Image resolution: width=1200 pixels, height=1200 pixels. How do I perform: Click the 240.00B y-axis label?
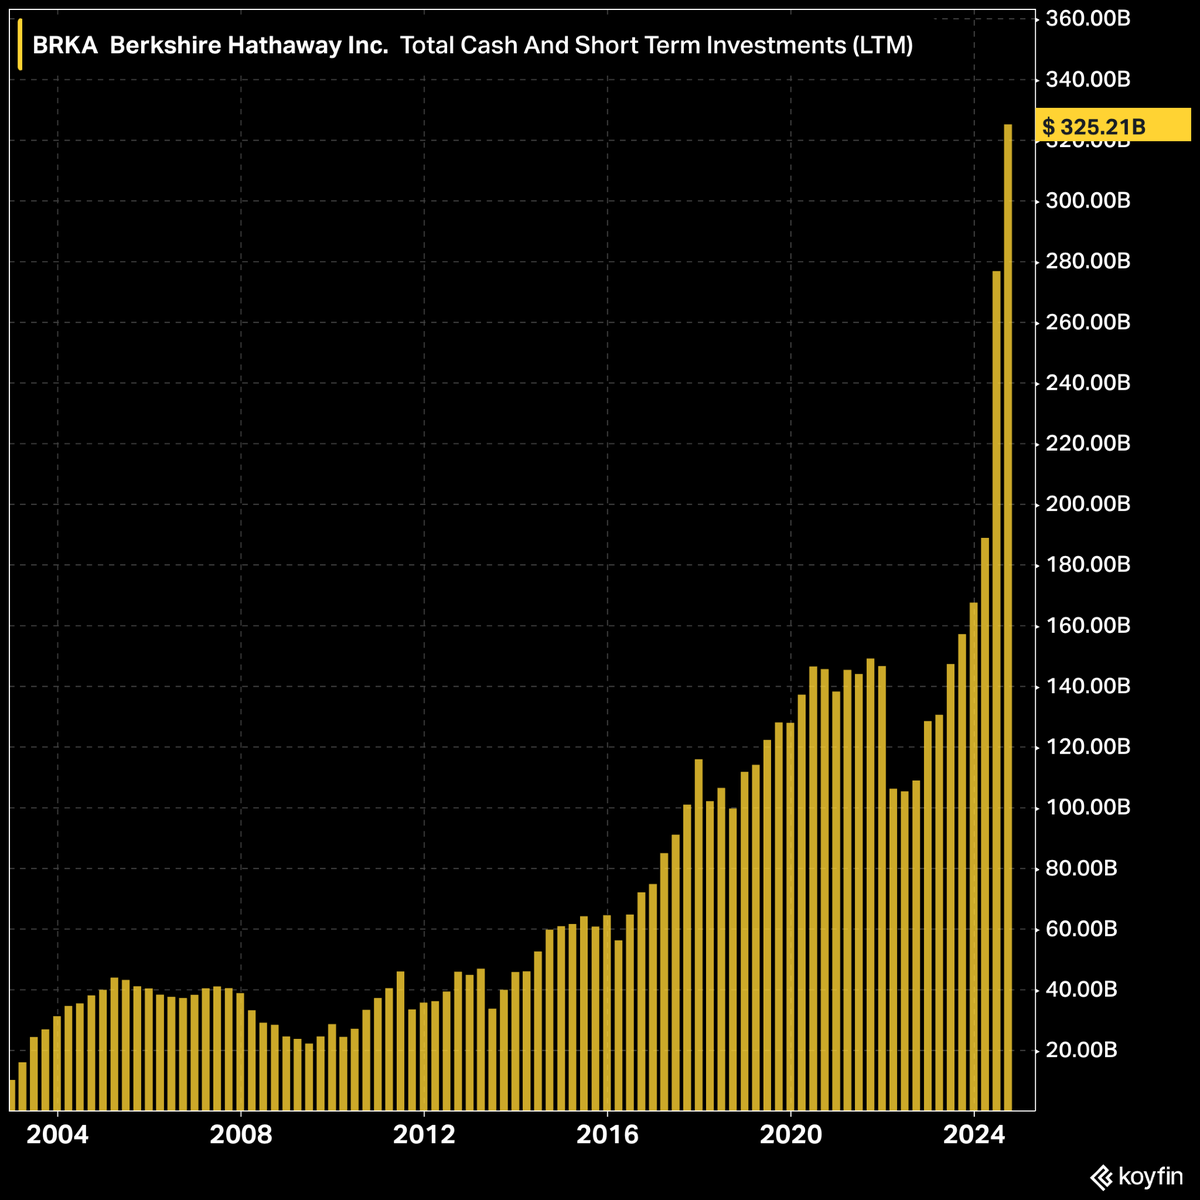(1088, 383)
